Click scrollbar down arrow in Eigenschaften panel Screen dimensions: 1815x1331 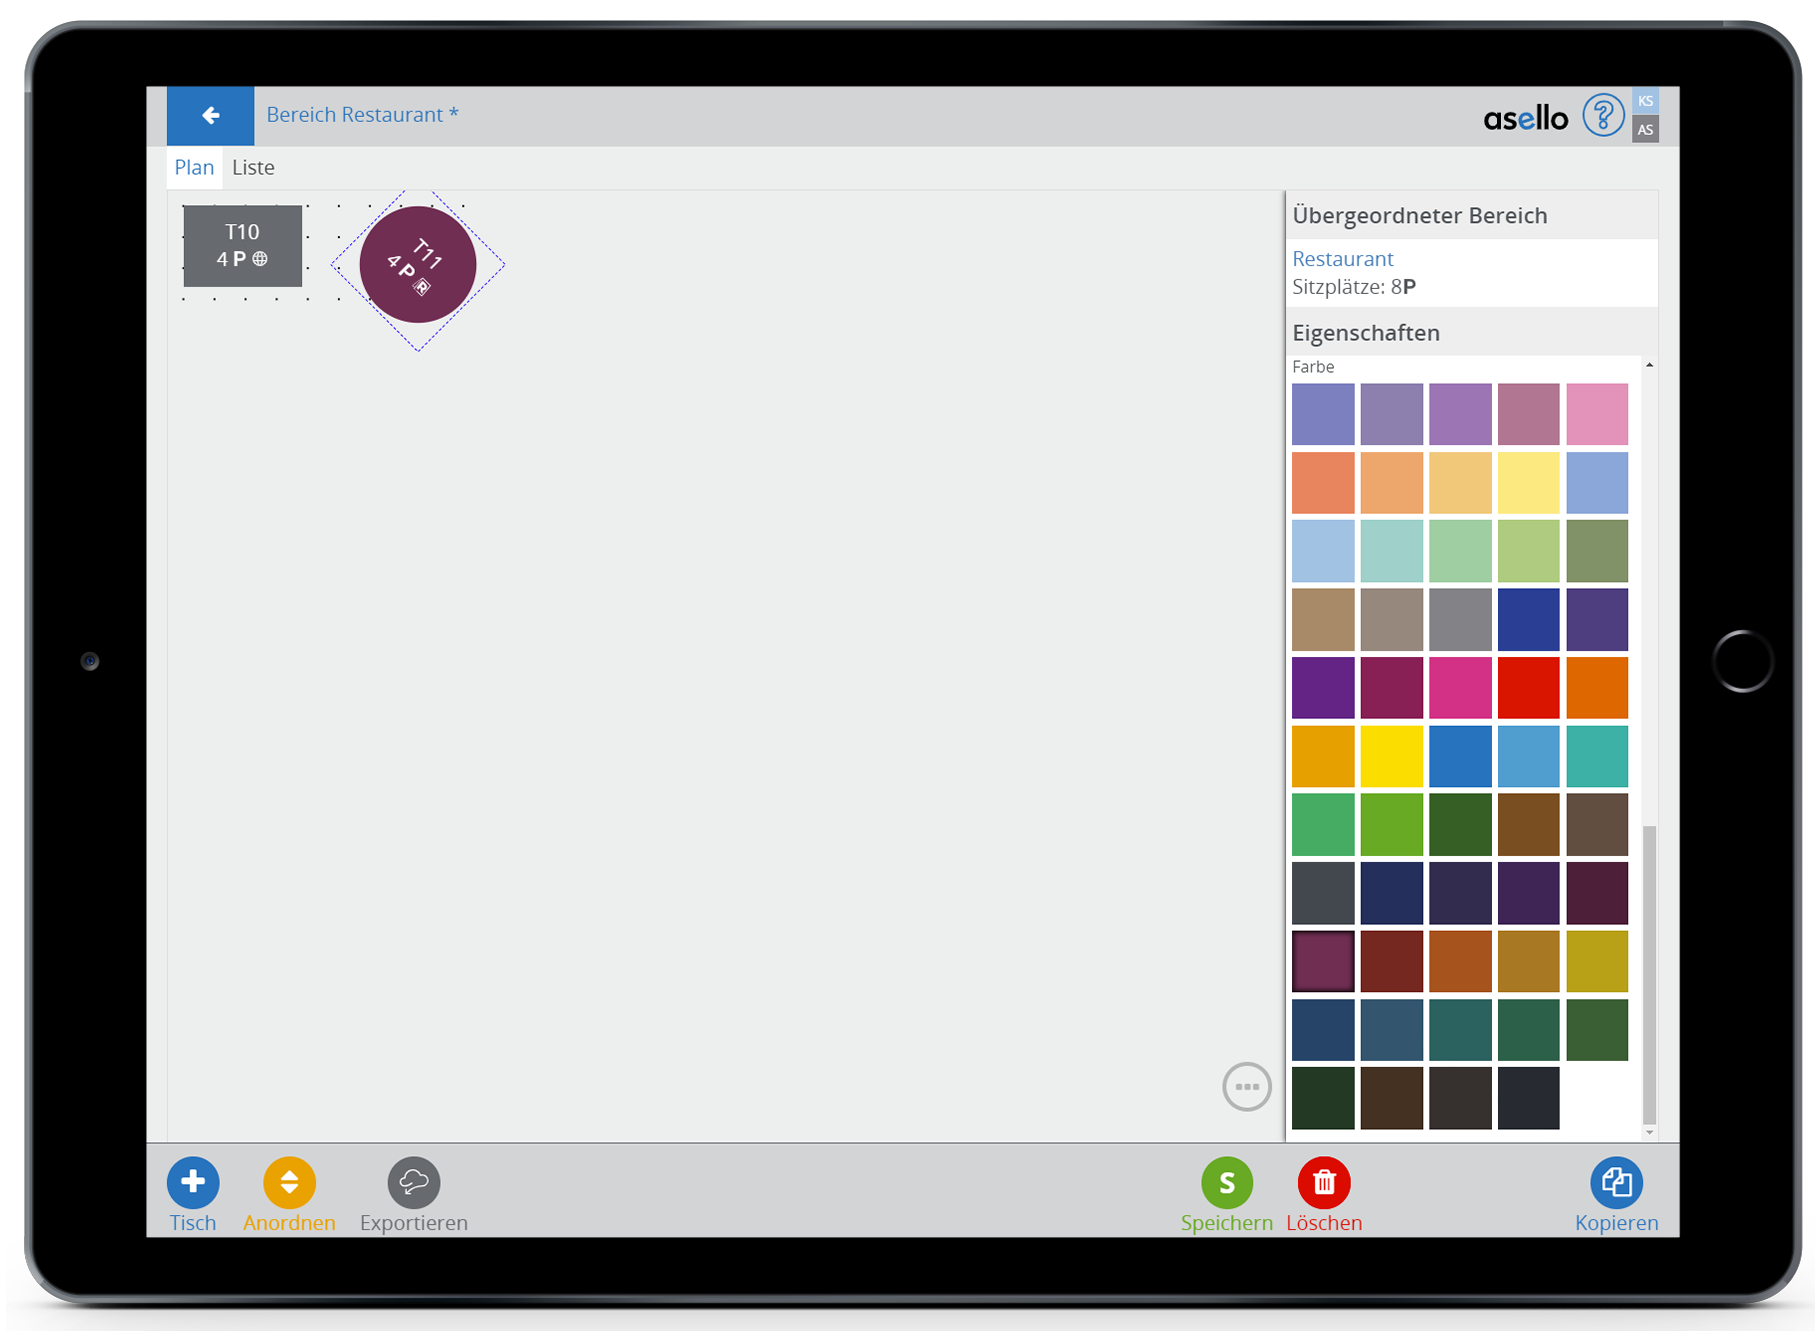(x=1649, y=1132)
